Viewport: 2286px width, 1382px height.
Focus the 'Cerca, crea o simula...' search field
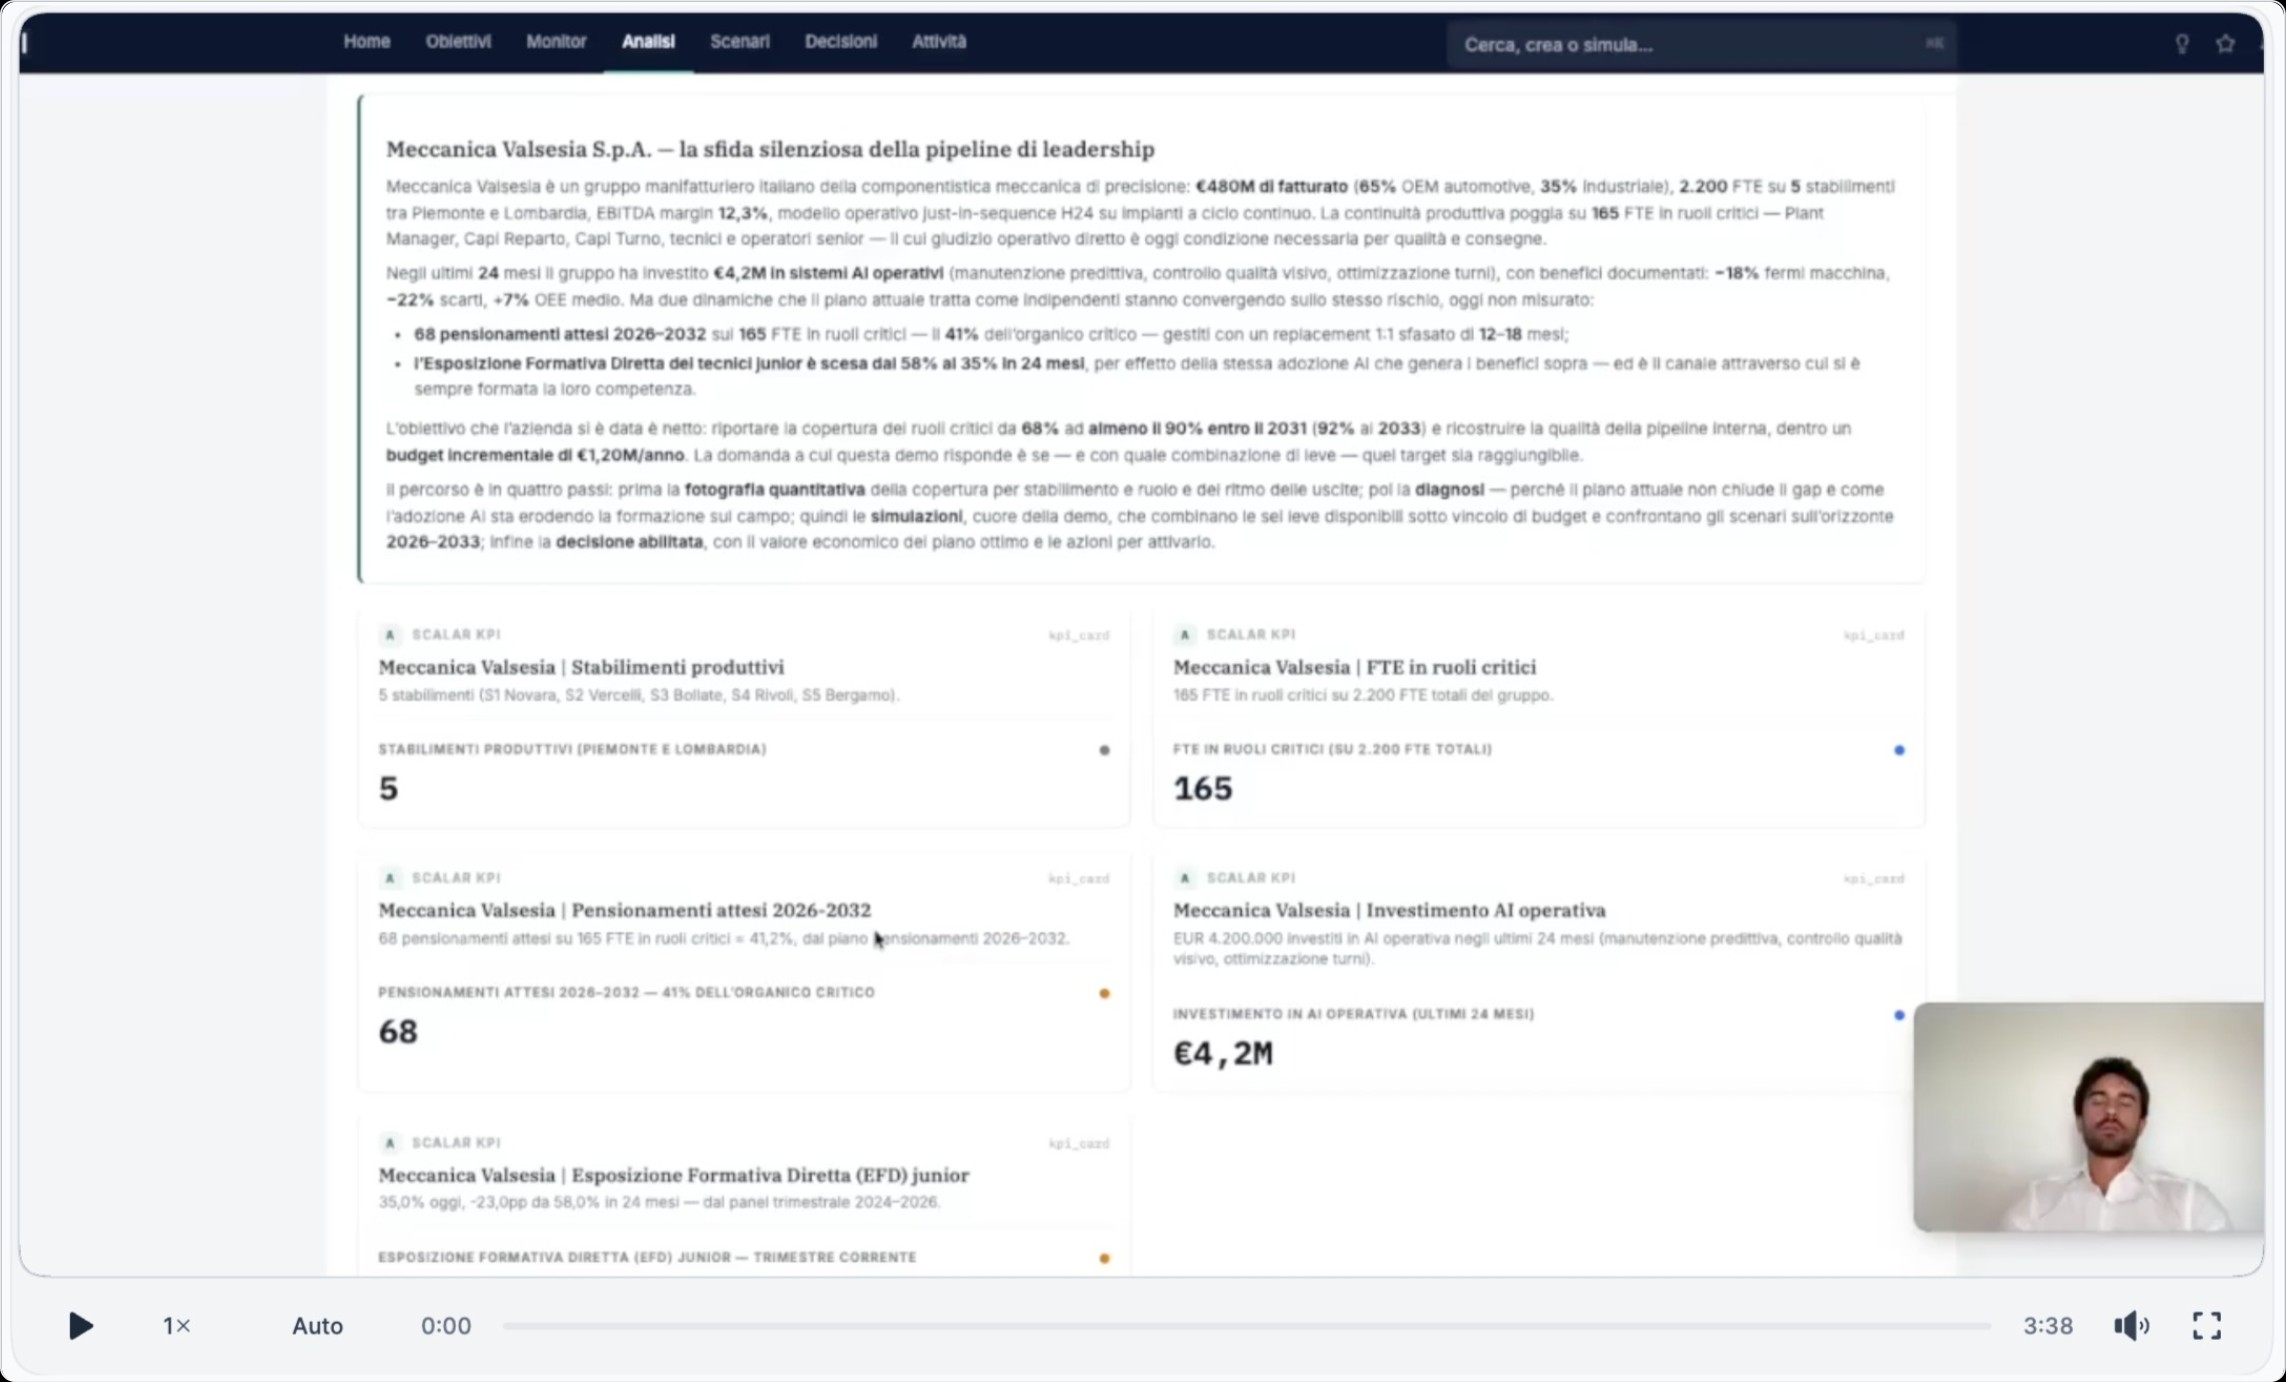pos(1701,44)
